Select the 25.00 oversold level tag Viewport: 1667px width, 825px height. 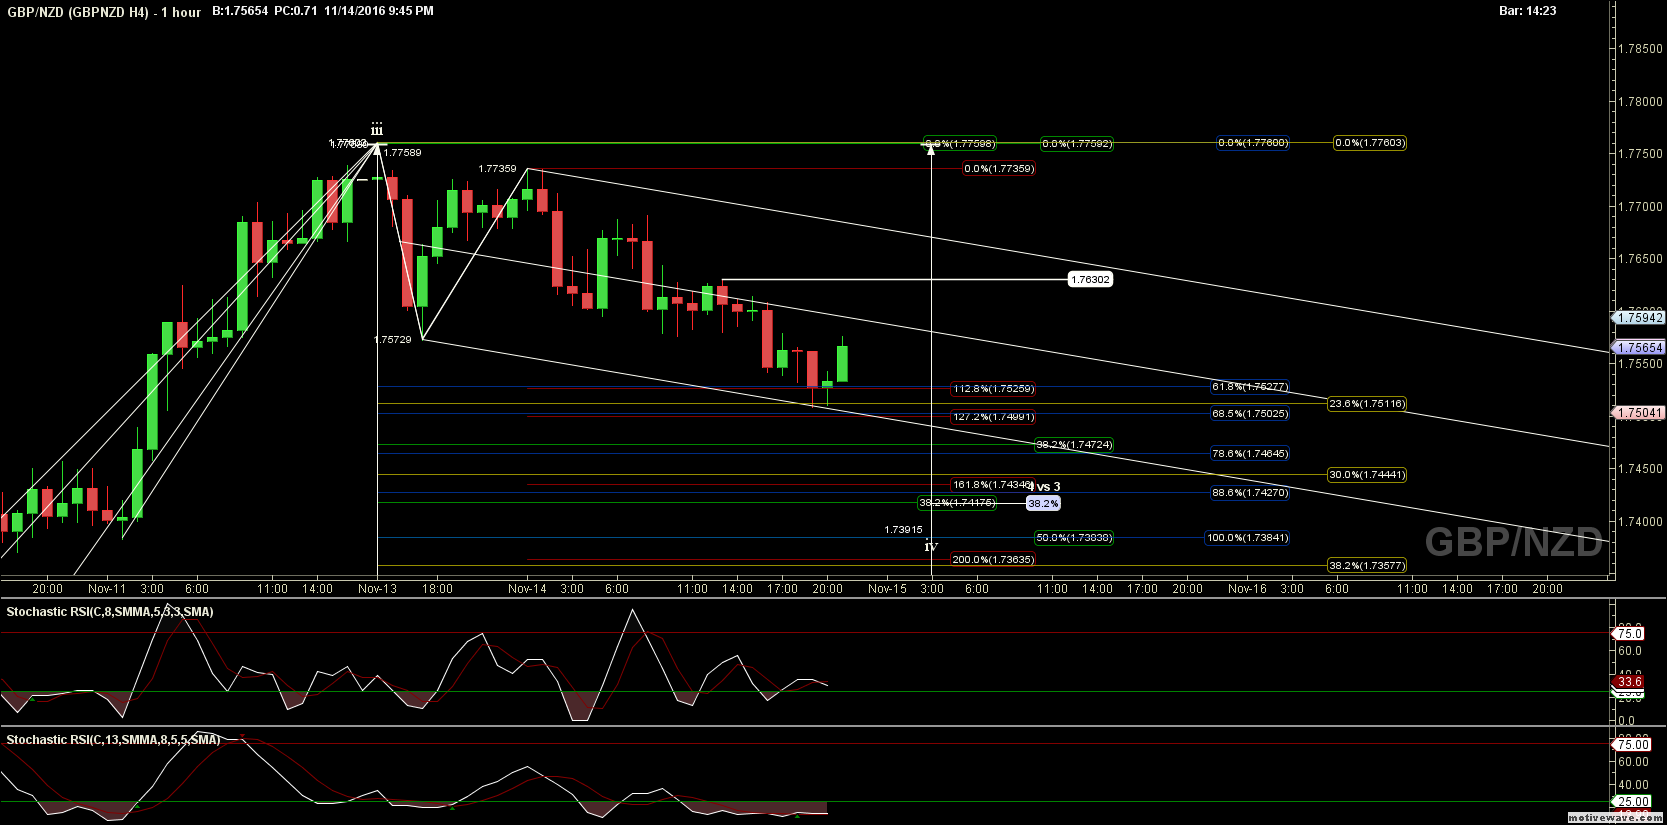1633,802
